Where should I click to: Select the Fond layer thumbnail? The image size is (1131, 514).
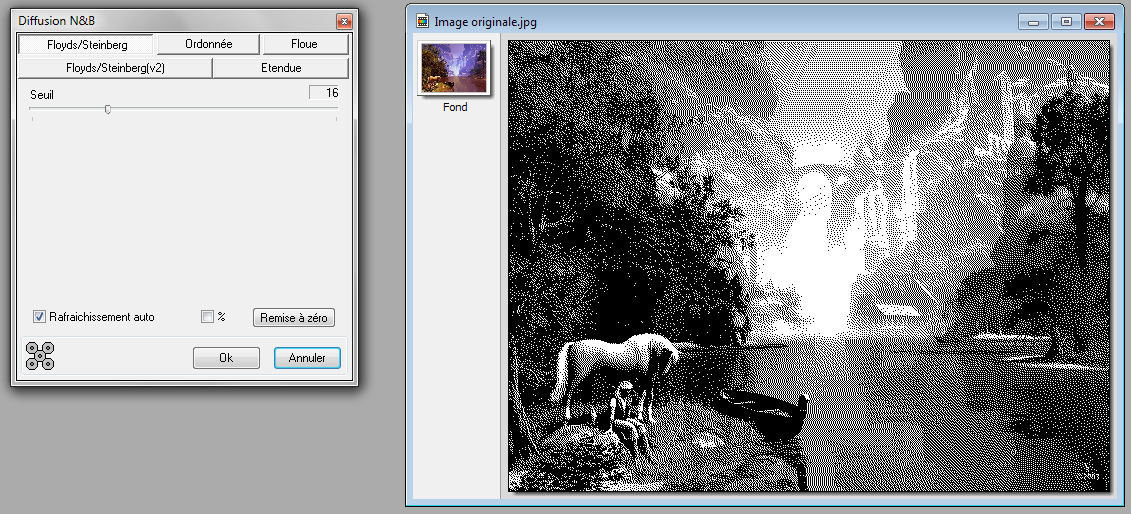pyautogui.click(x=454, y=69)
